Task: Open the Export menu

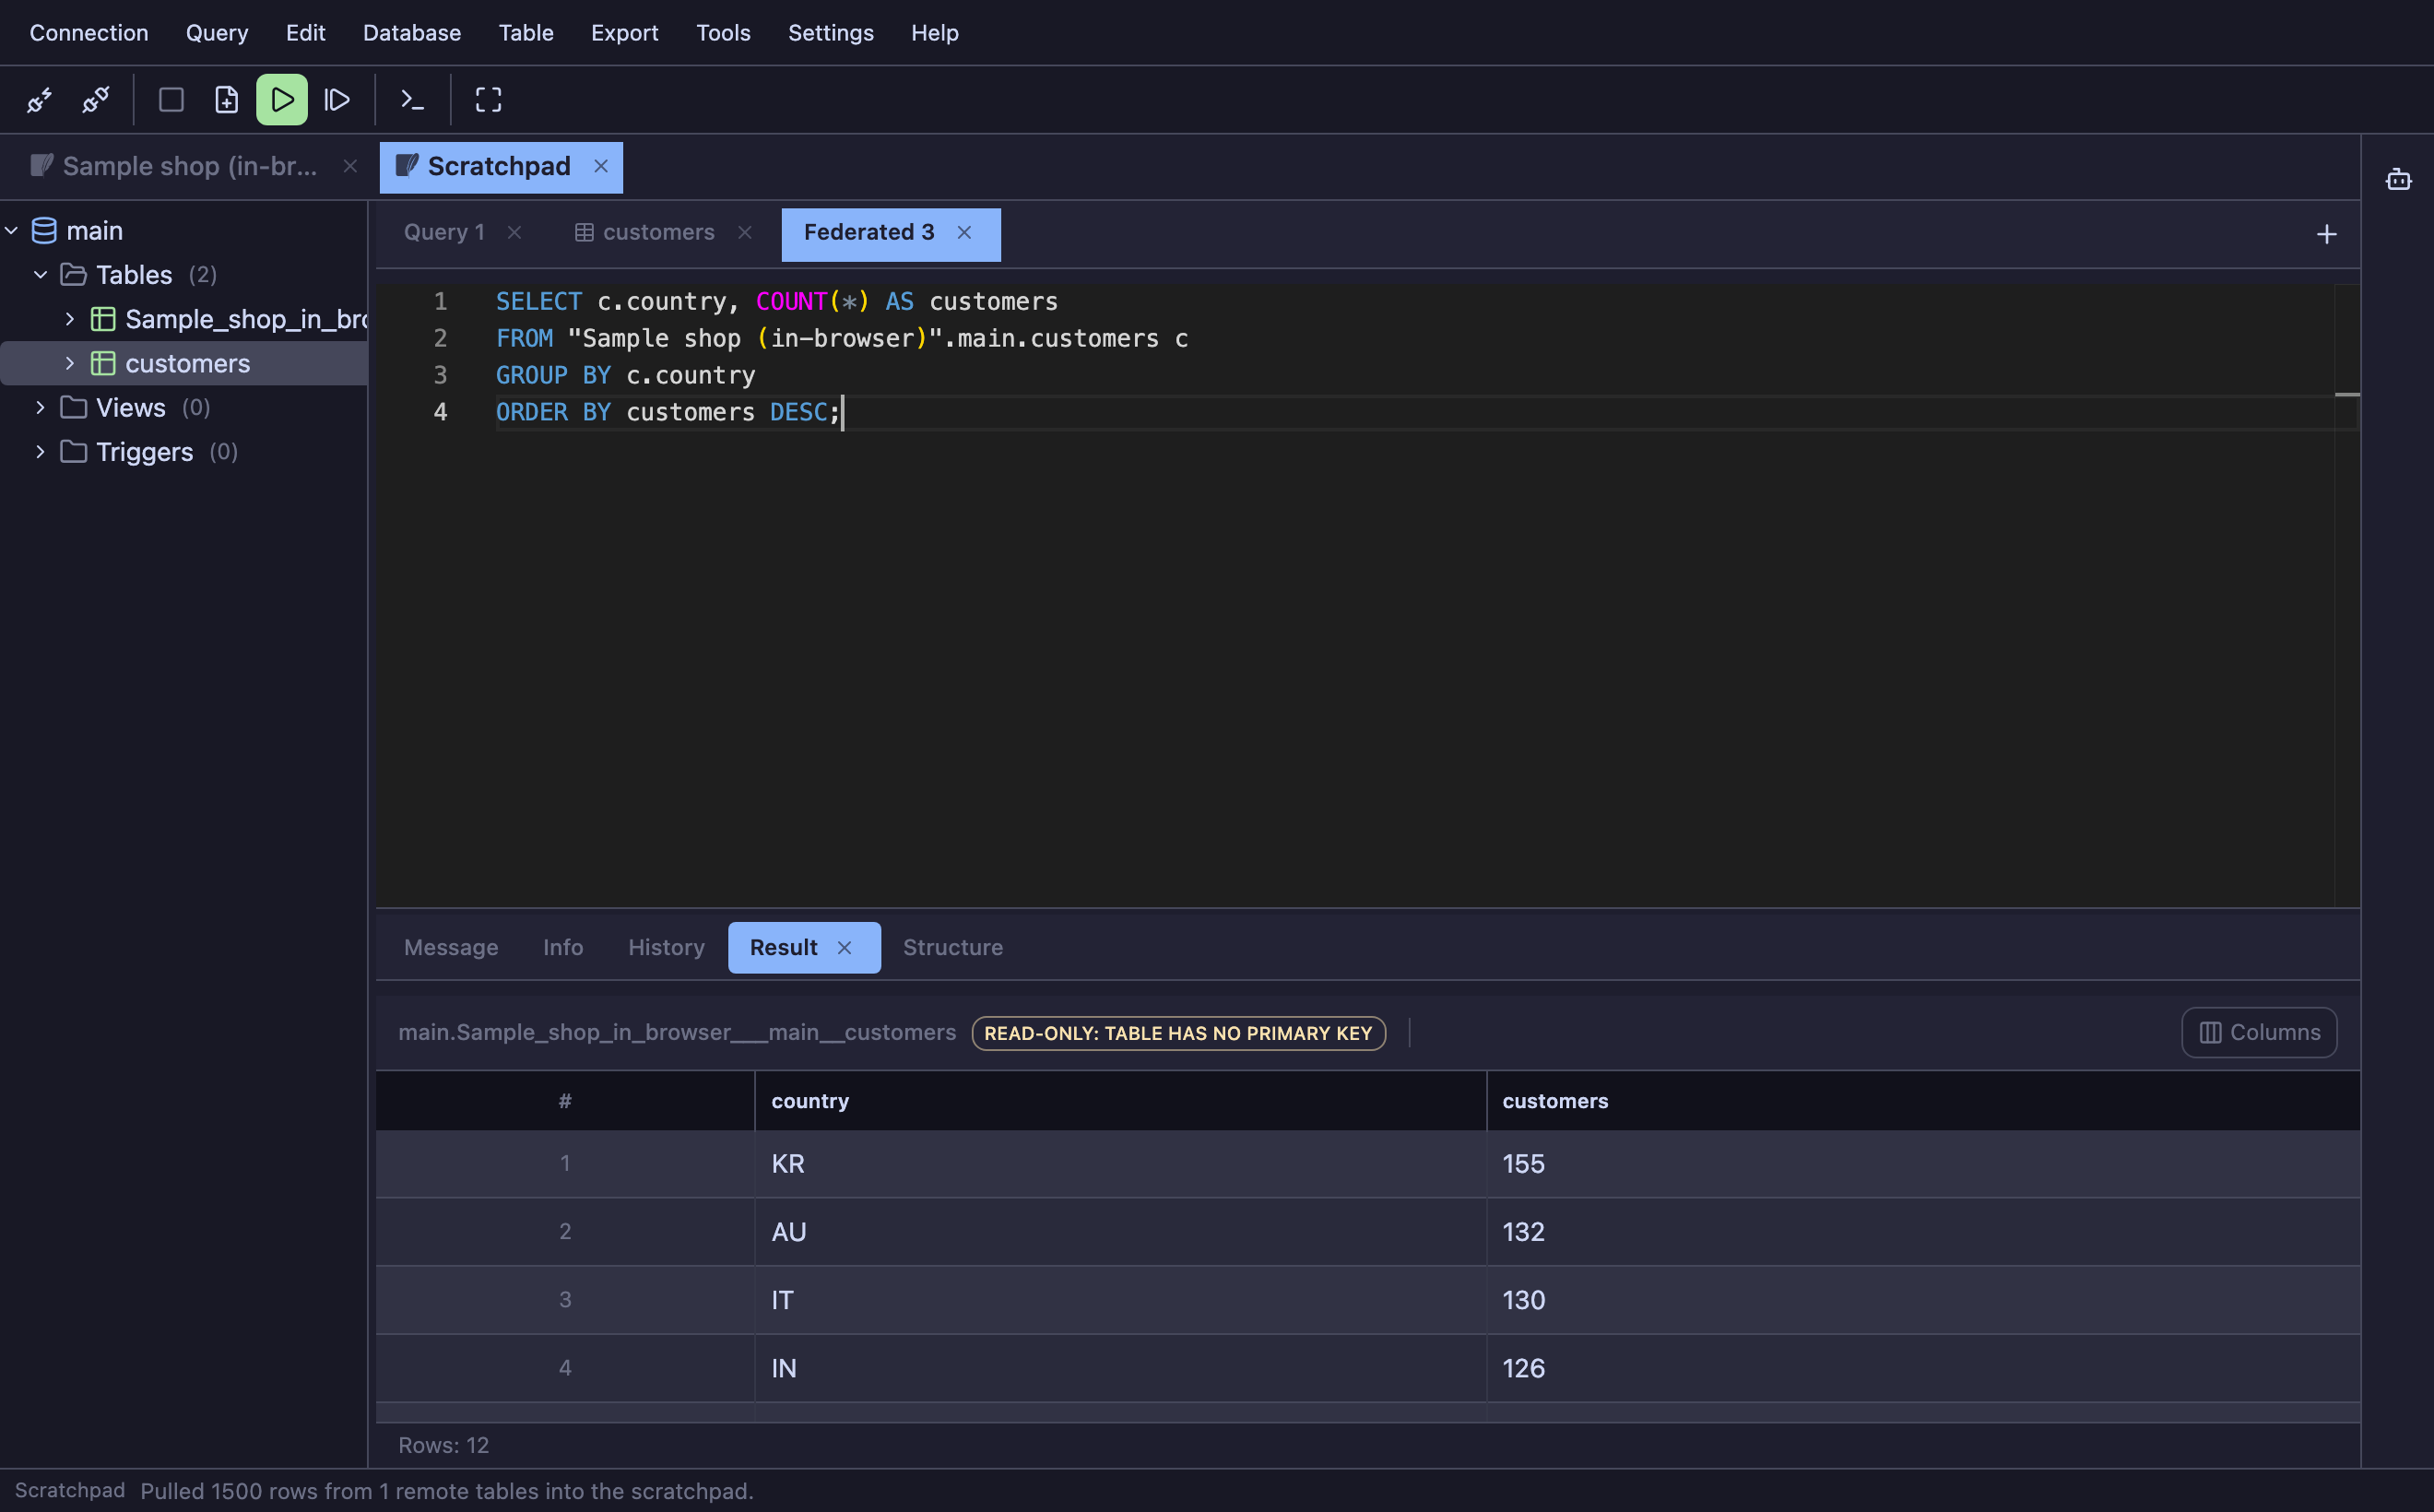Action: [625, 33]
